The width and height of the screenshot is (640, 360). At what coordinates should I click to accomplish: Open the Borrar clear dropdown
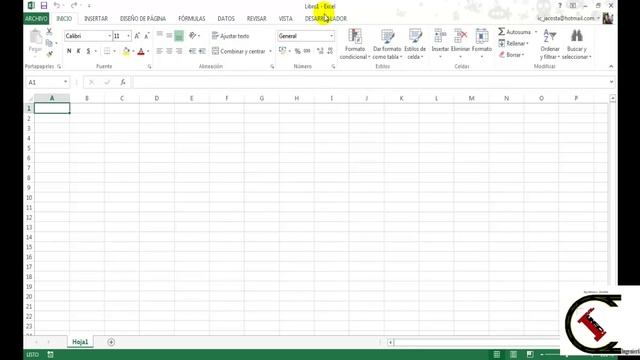click(x=511, y=54)
